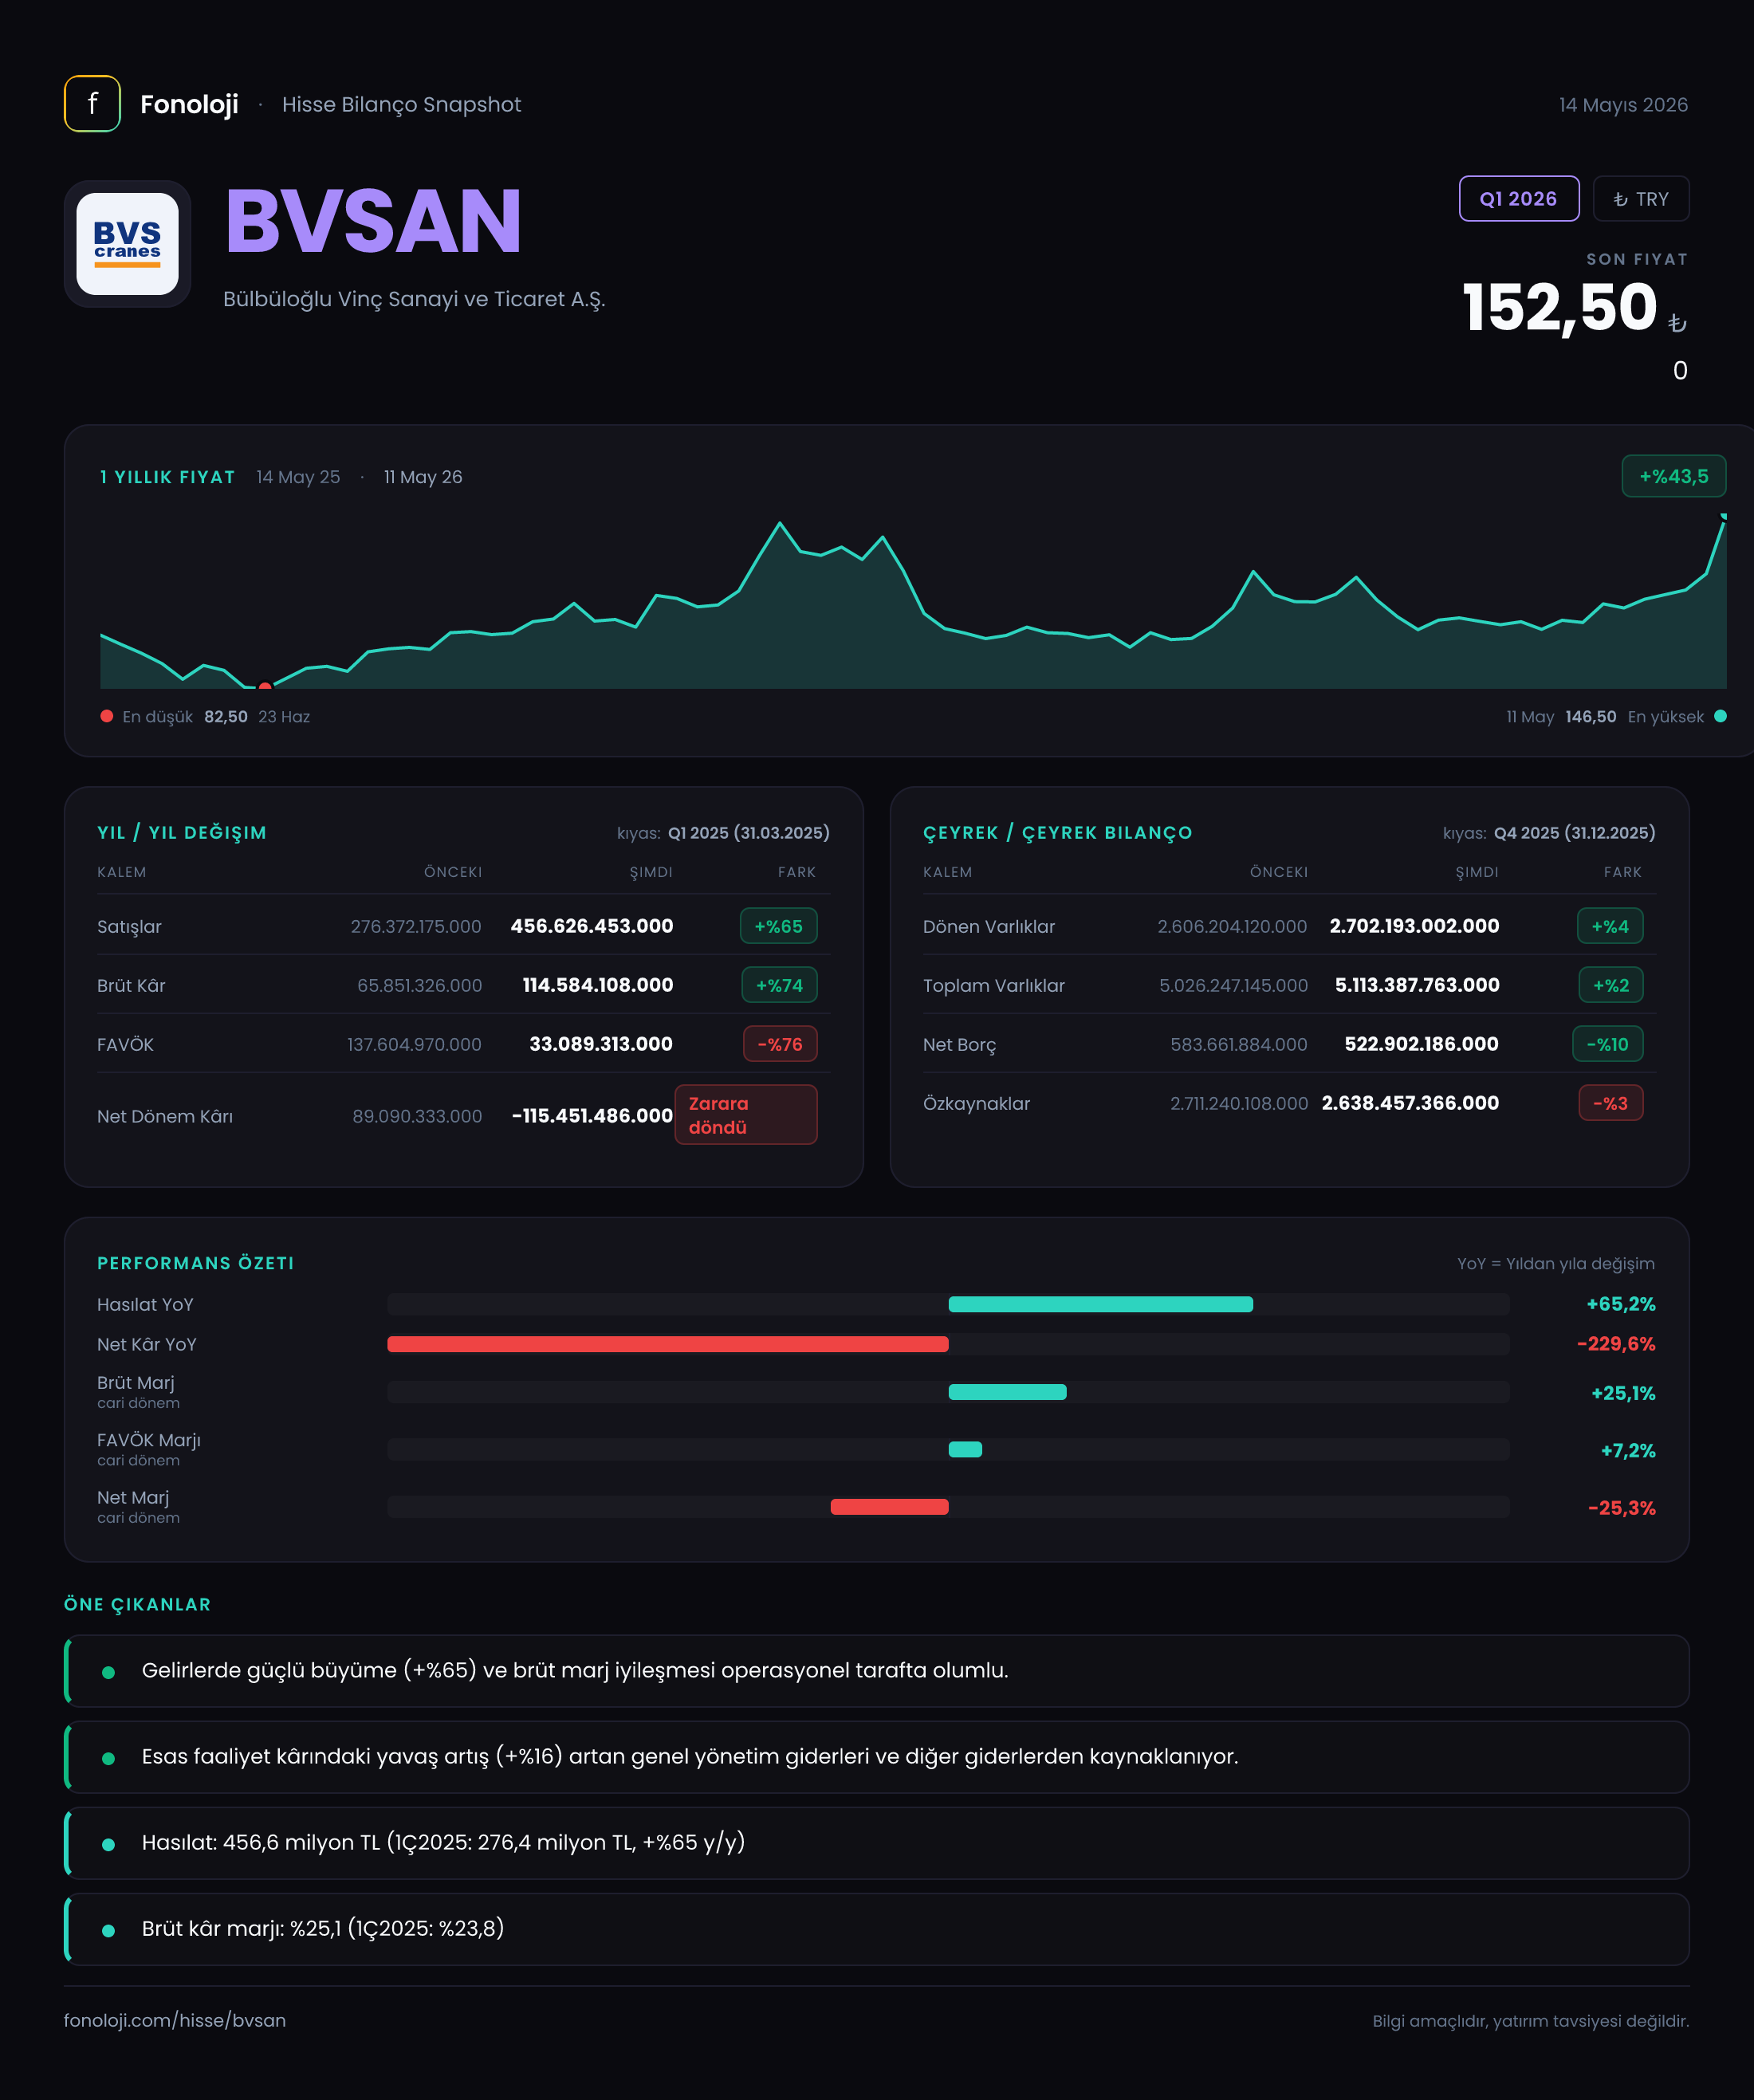The width and height of the screenshot is (1754, 2100).
Task: Click the 146,50 highest price value
Action: click(1591, 717)
